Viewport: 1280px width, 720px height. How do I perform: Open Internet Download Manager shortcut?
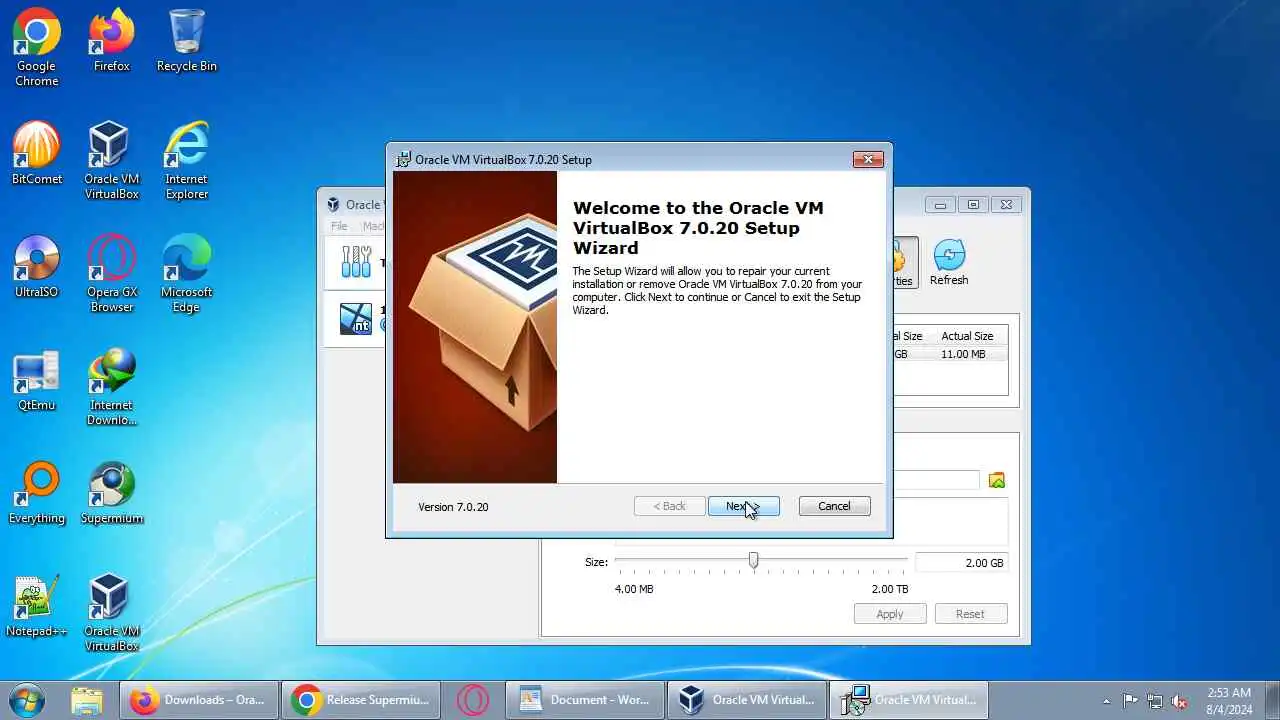(111, 387)
